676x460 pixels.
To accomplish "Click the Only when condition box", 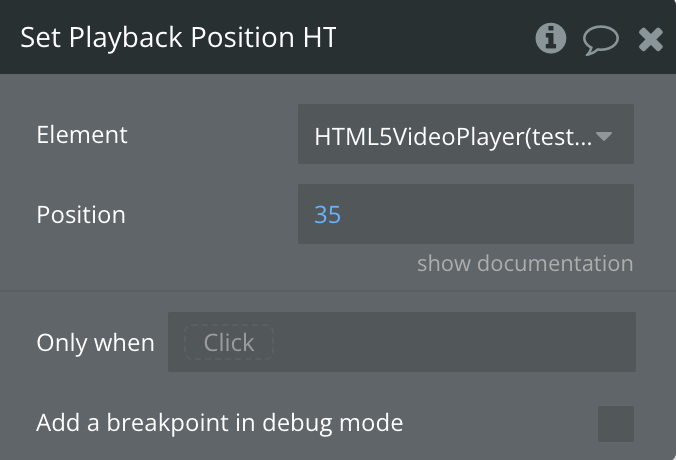I will 402,342.
